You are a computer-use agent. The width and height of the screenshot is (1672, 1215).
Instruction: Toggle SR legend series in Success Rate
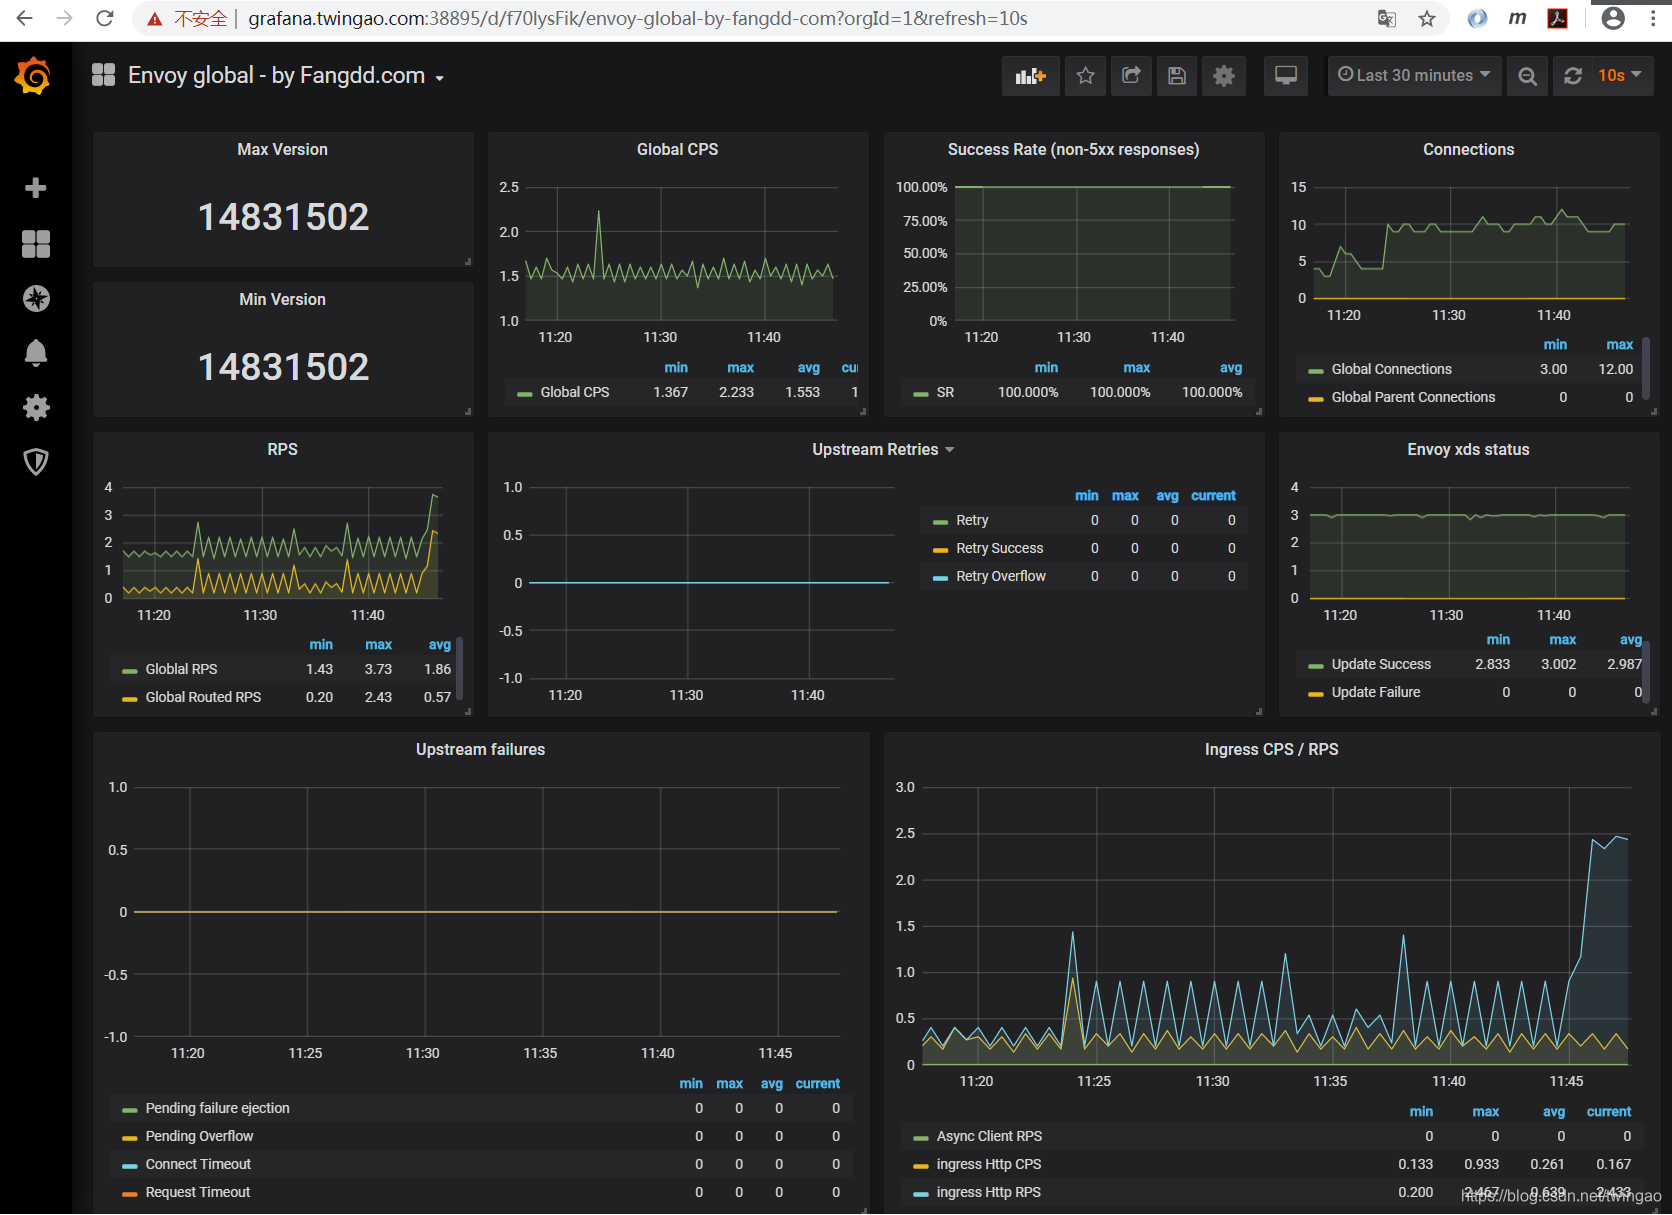tap(945, 392)
